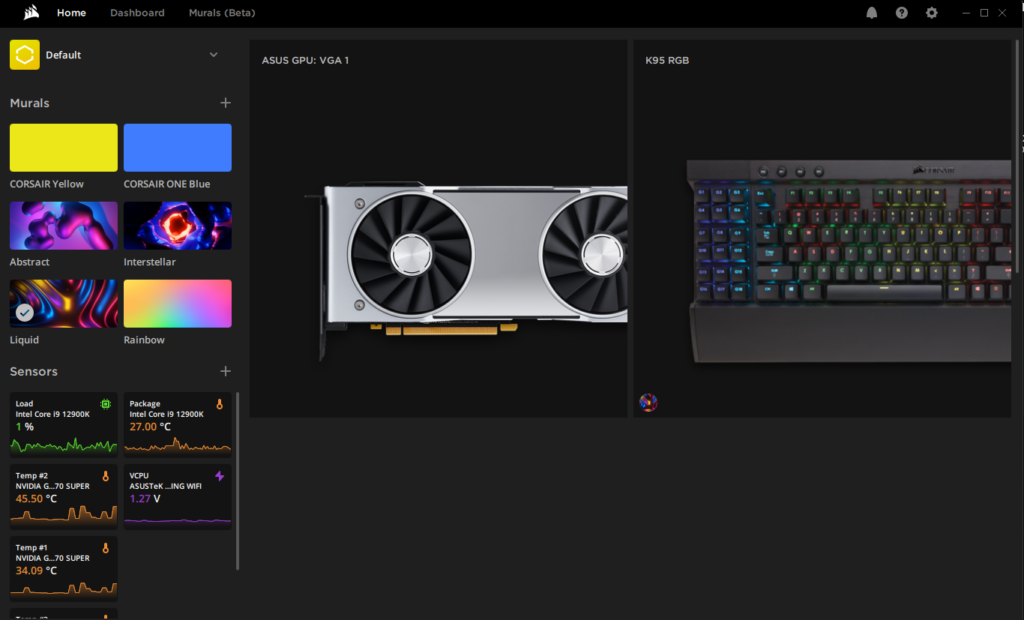This screenshot has width=1024, height=620.
Task: Click the CORSAIR ONE Blue label
Action: click(x=167, y=184)
